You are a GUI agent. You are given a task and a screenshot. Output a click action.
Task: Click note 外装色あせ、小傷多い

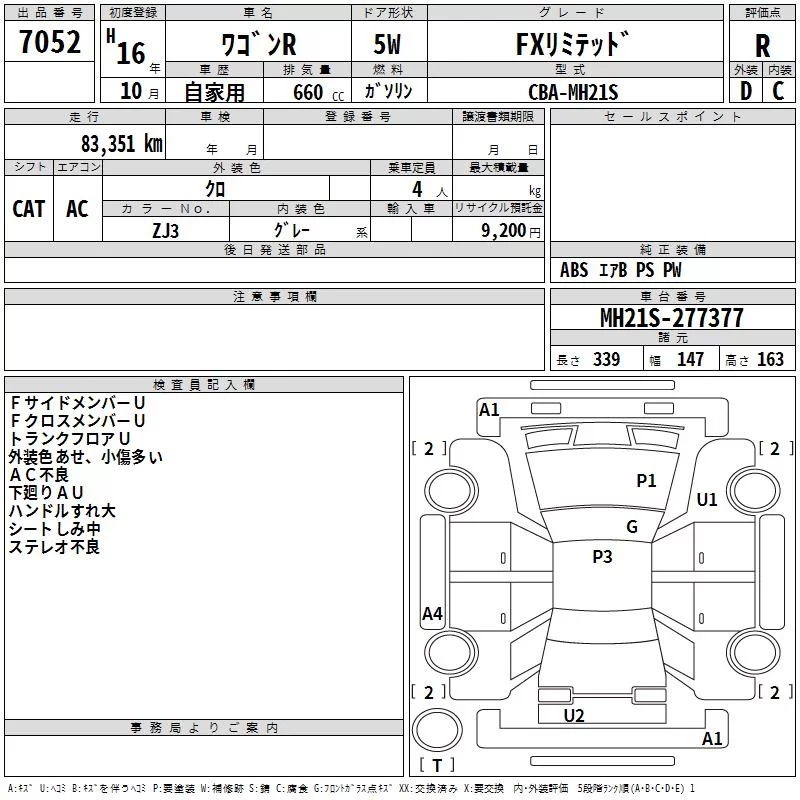[x=86, y=457]
